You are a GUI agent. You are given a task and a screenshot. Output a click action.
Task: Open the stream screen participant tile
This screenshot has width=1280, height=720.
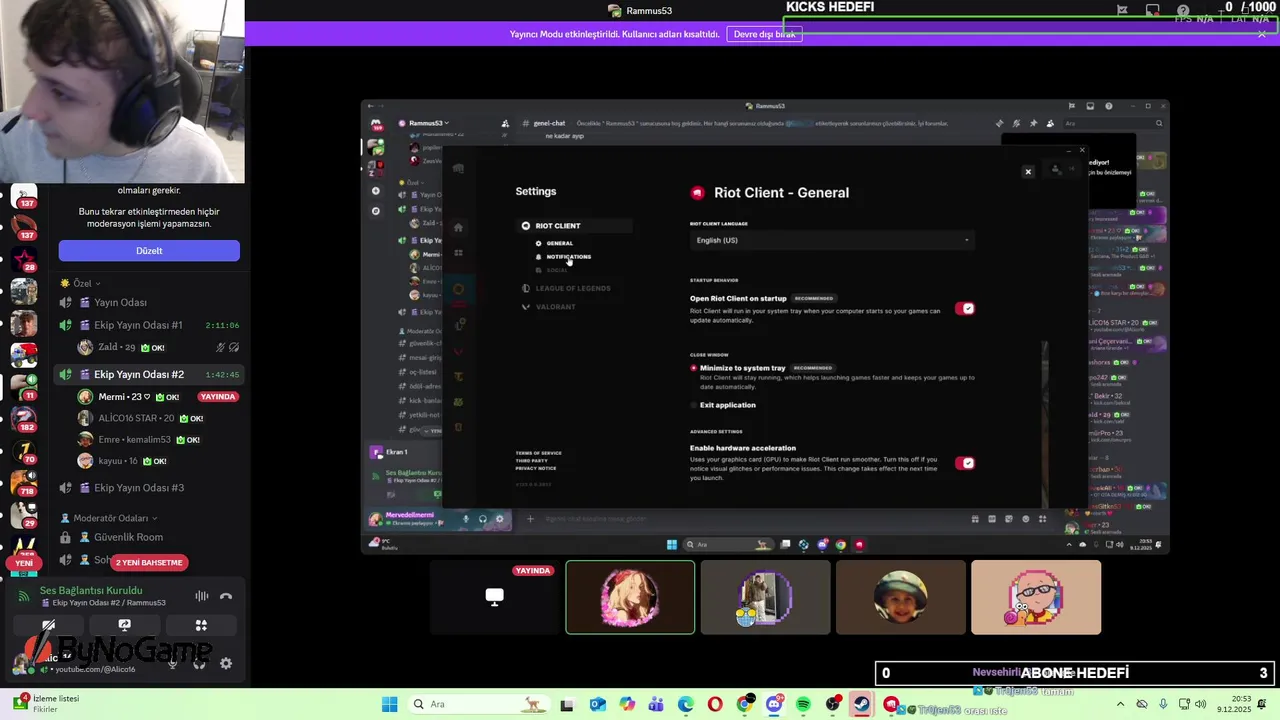[x=495, y=597]
